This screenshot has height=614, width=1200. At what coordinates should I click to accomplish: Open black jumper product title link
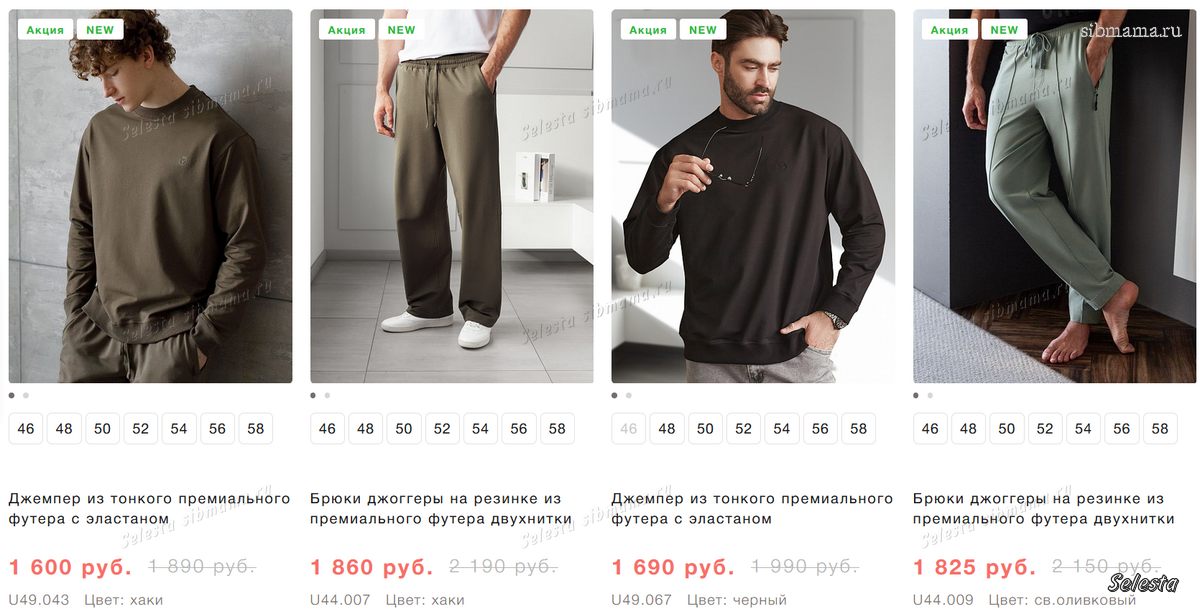[752, 508]
